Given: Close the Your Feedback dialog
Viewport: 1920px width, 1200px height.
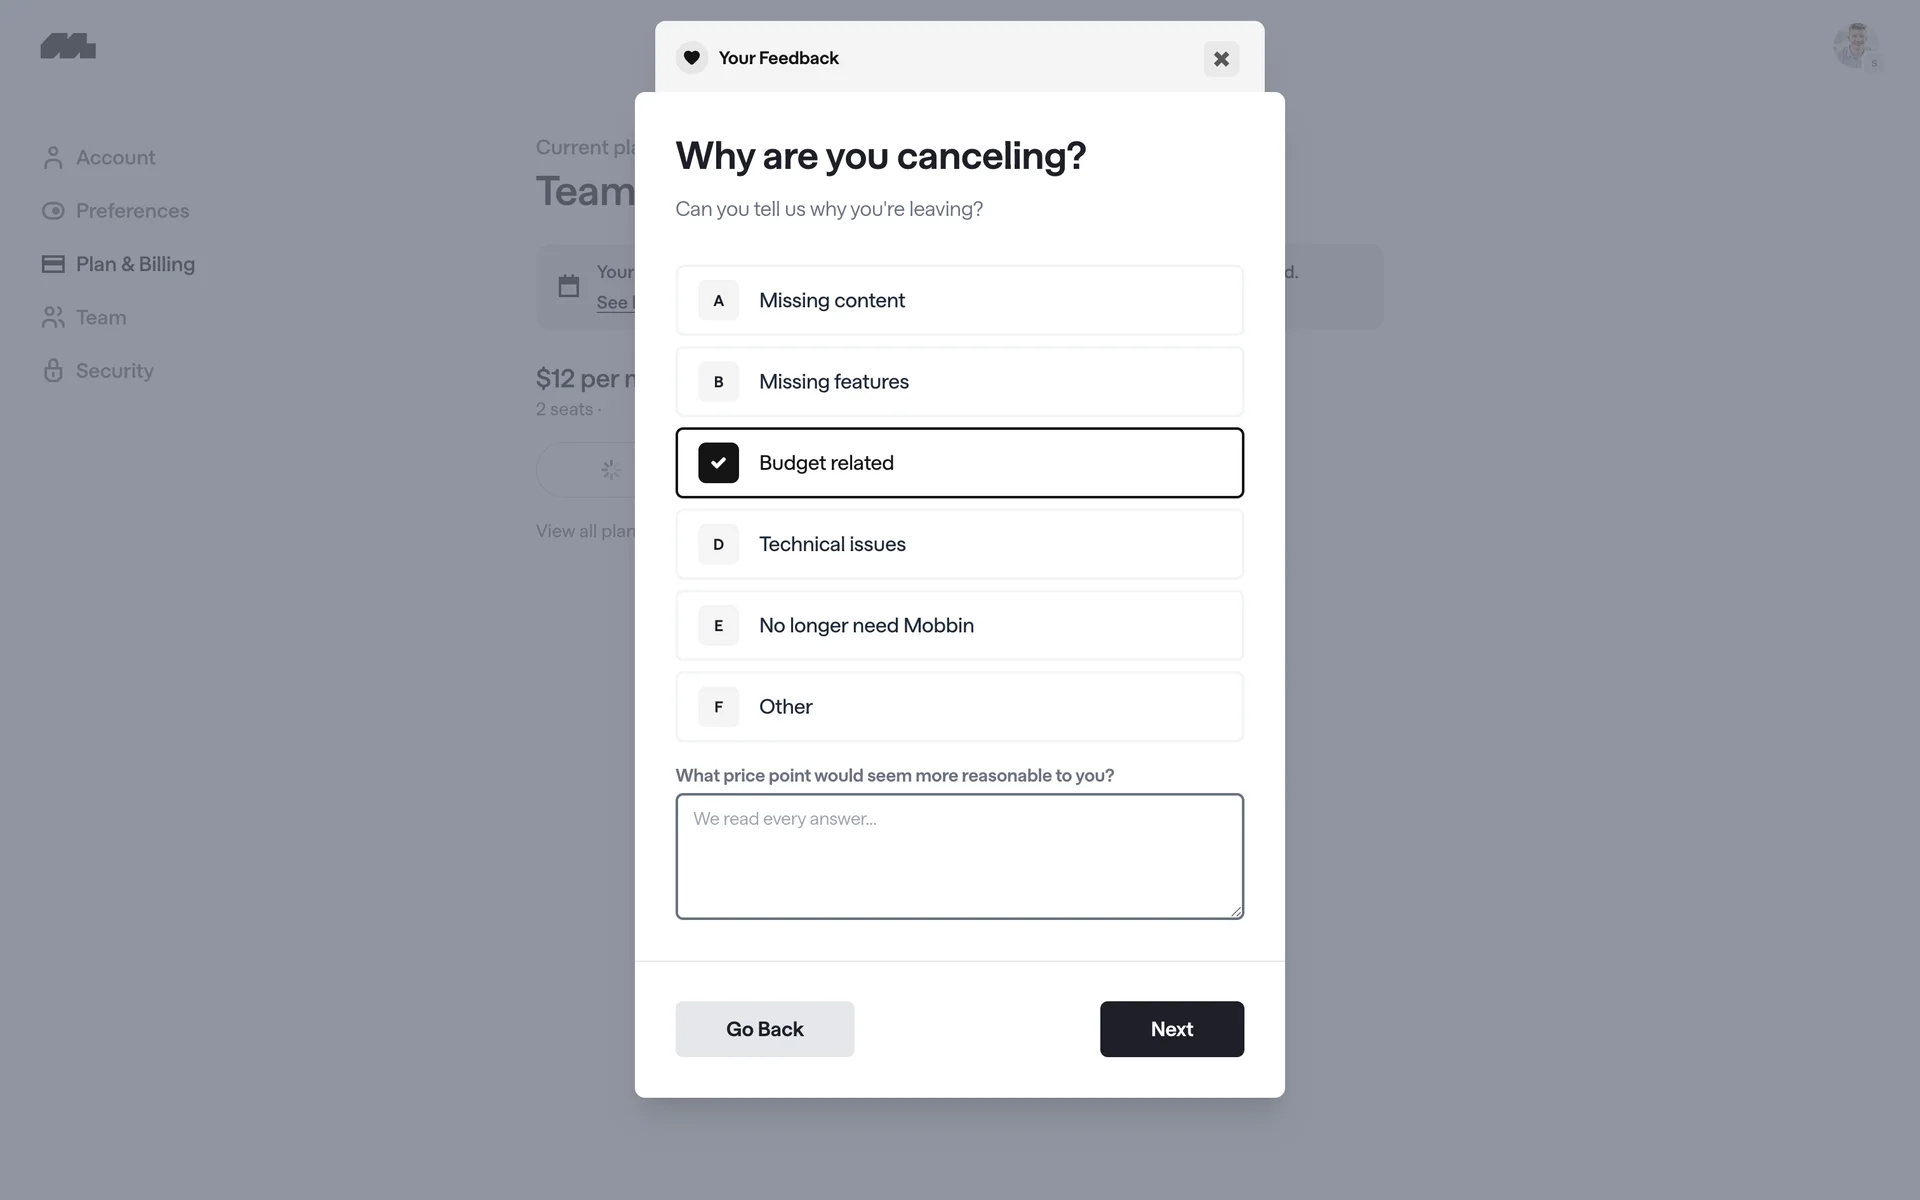Looking at the screenshot, I should [1221, 59].
